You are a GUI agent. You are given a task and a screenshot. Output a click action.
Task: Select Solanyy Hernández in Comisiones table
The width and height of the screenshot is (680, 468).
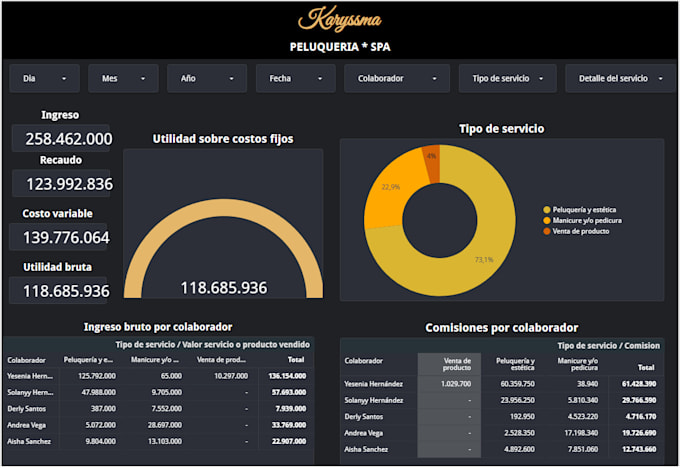click(x=374, y=401)
